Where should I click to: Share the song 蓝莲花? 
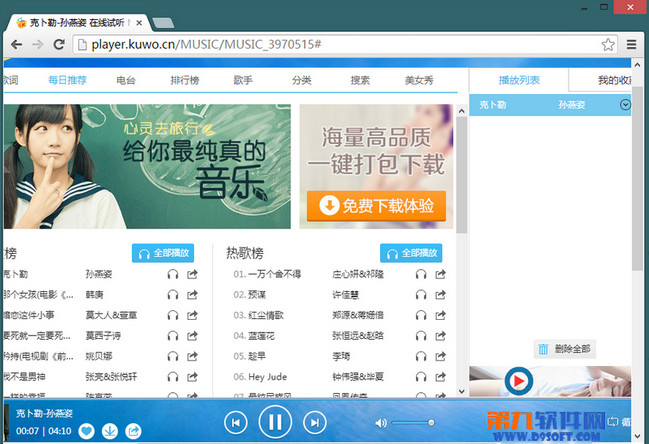[441, 335]
